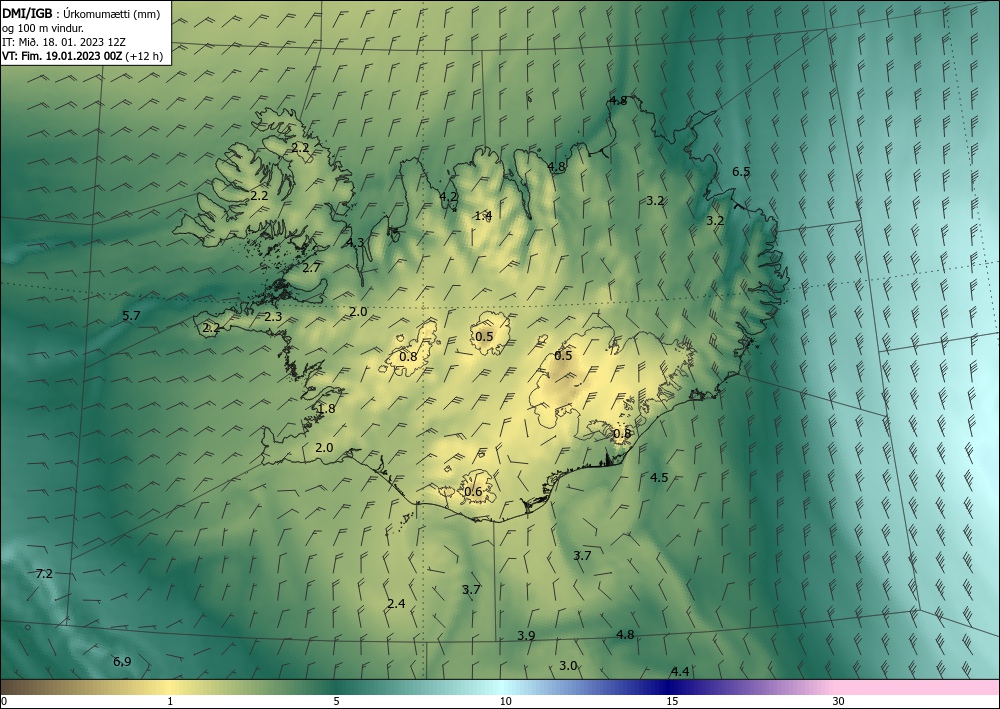Viewport: 1000px width, 709px height.
Task: Click the color scale tick label 10
Action: click(506, 702)
